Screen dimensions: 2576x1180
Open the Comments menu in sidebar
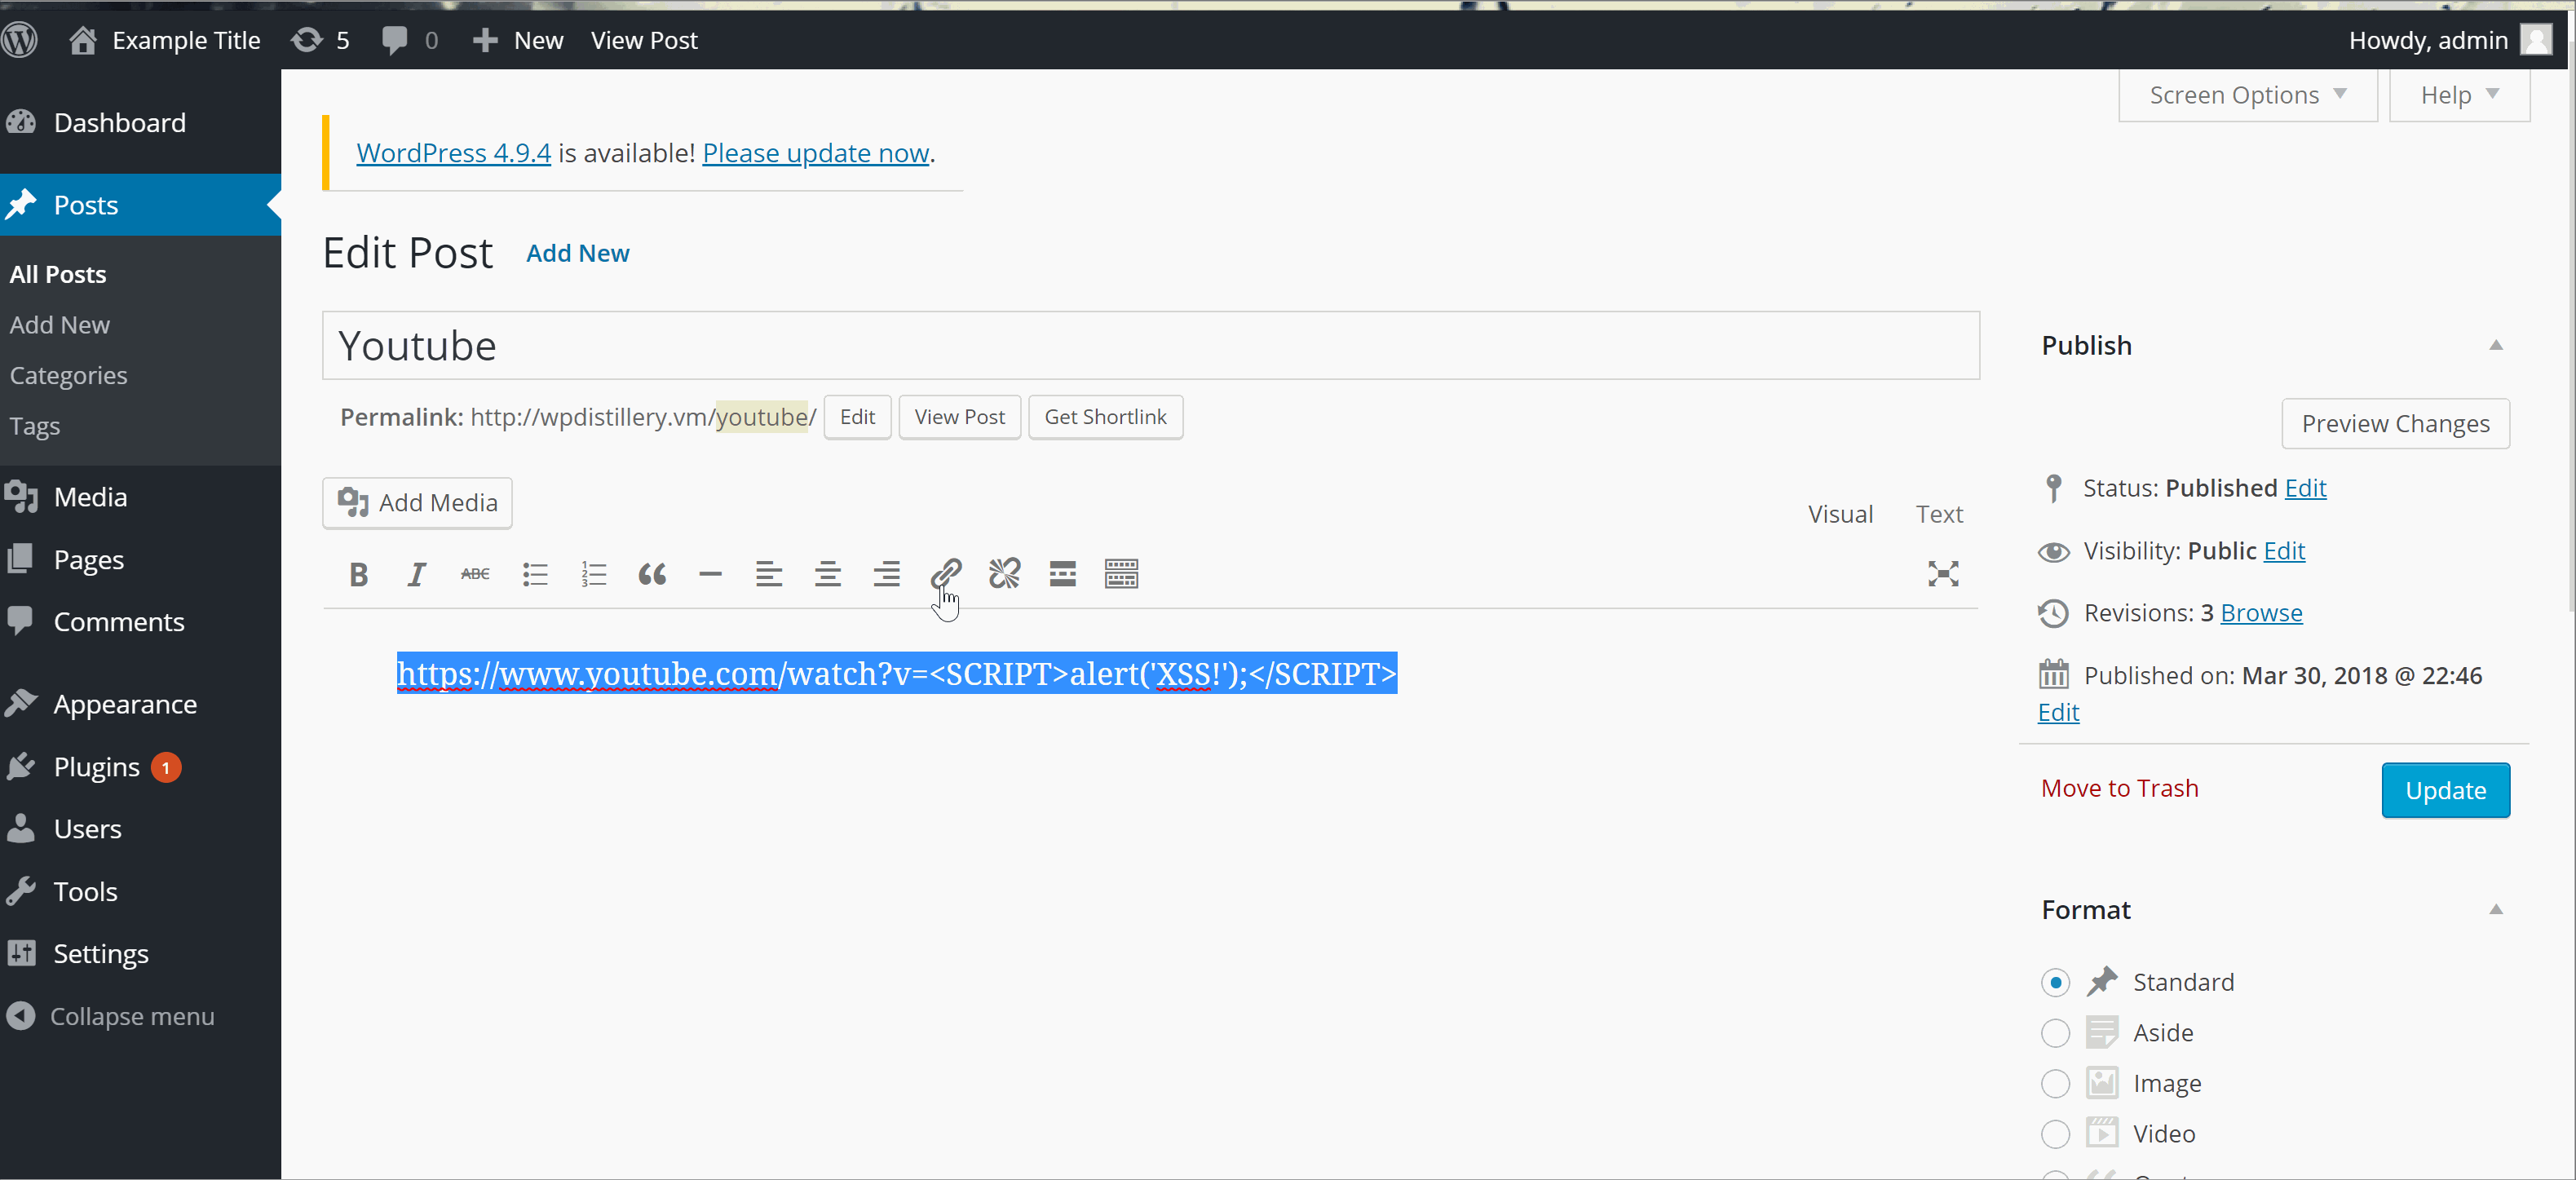140,622
